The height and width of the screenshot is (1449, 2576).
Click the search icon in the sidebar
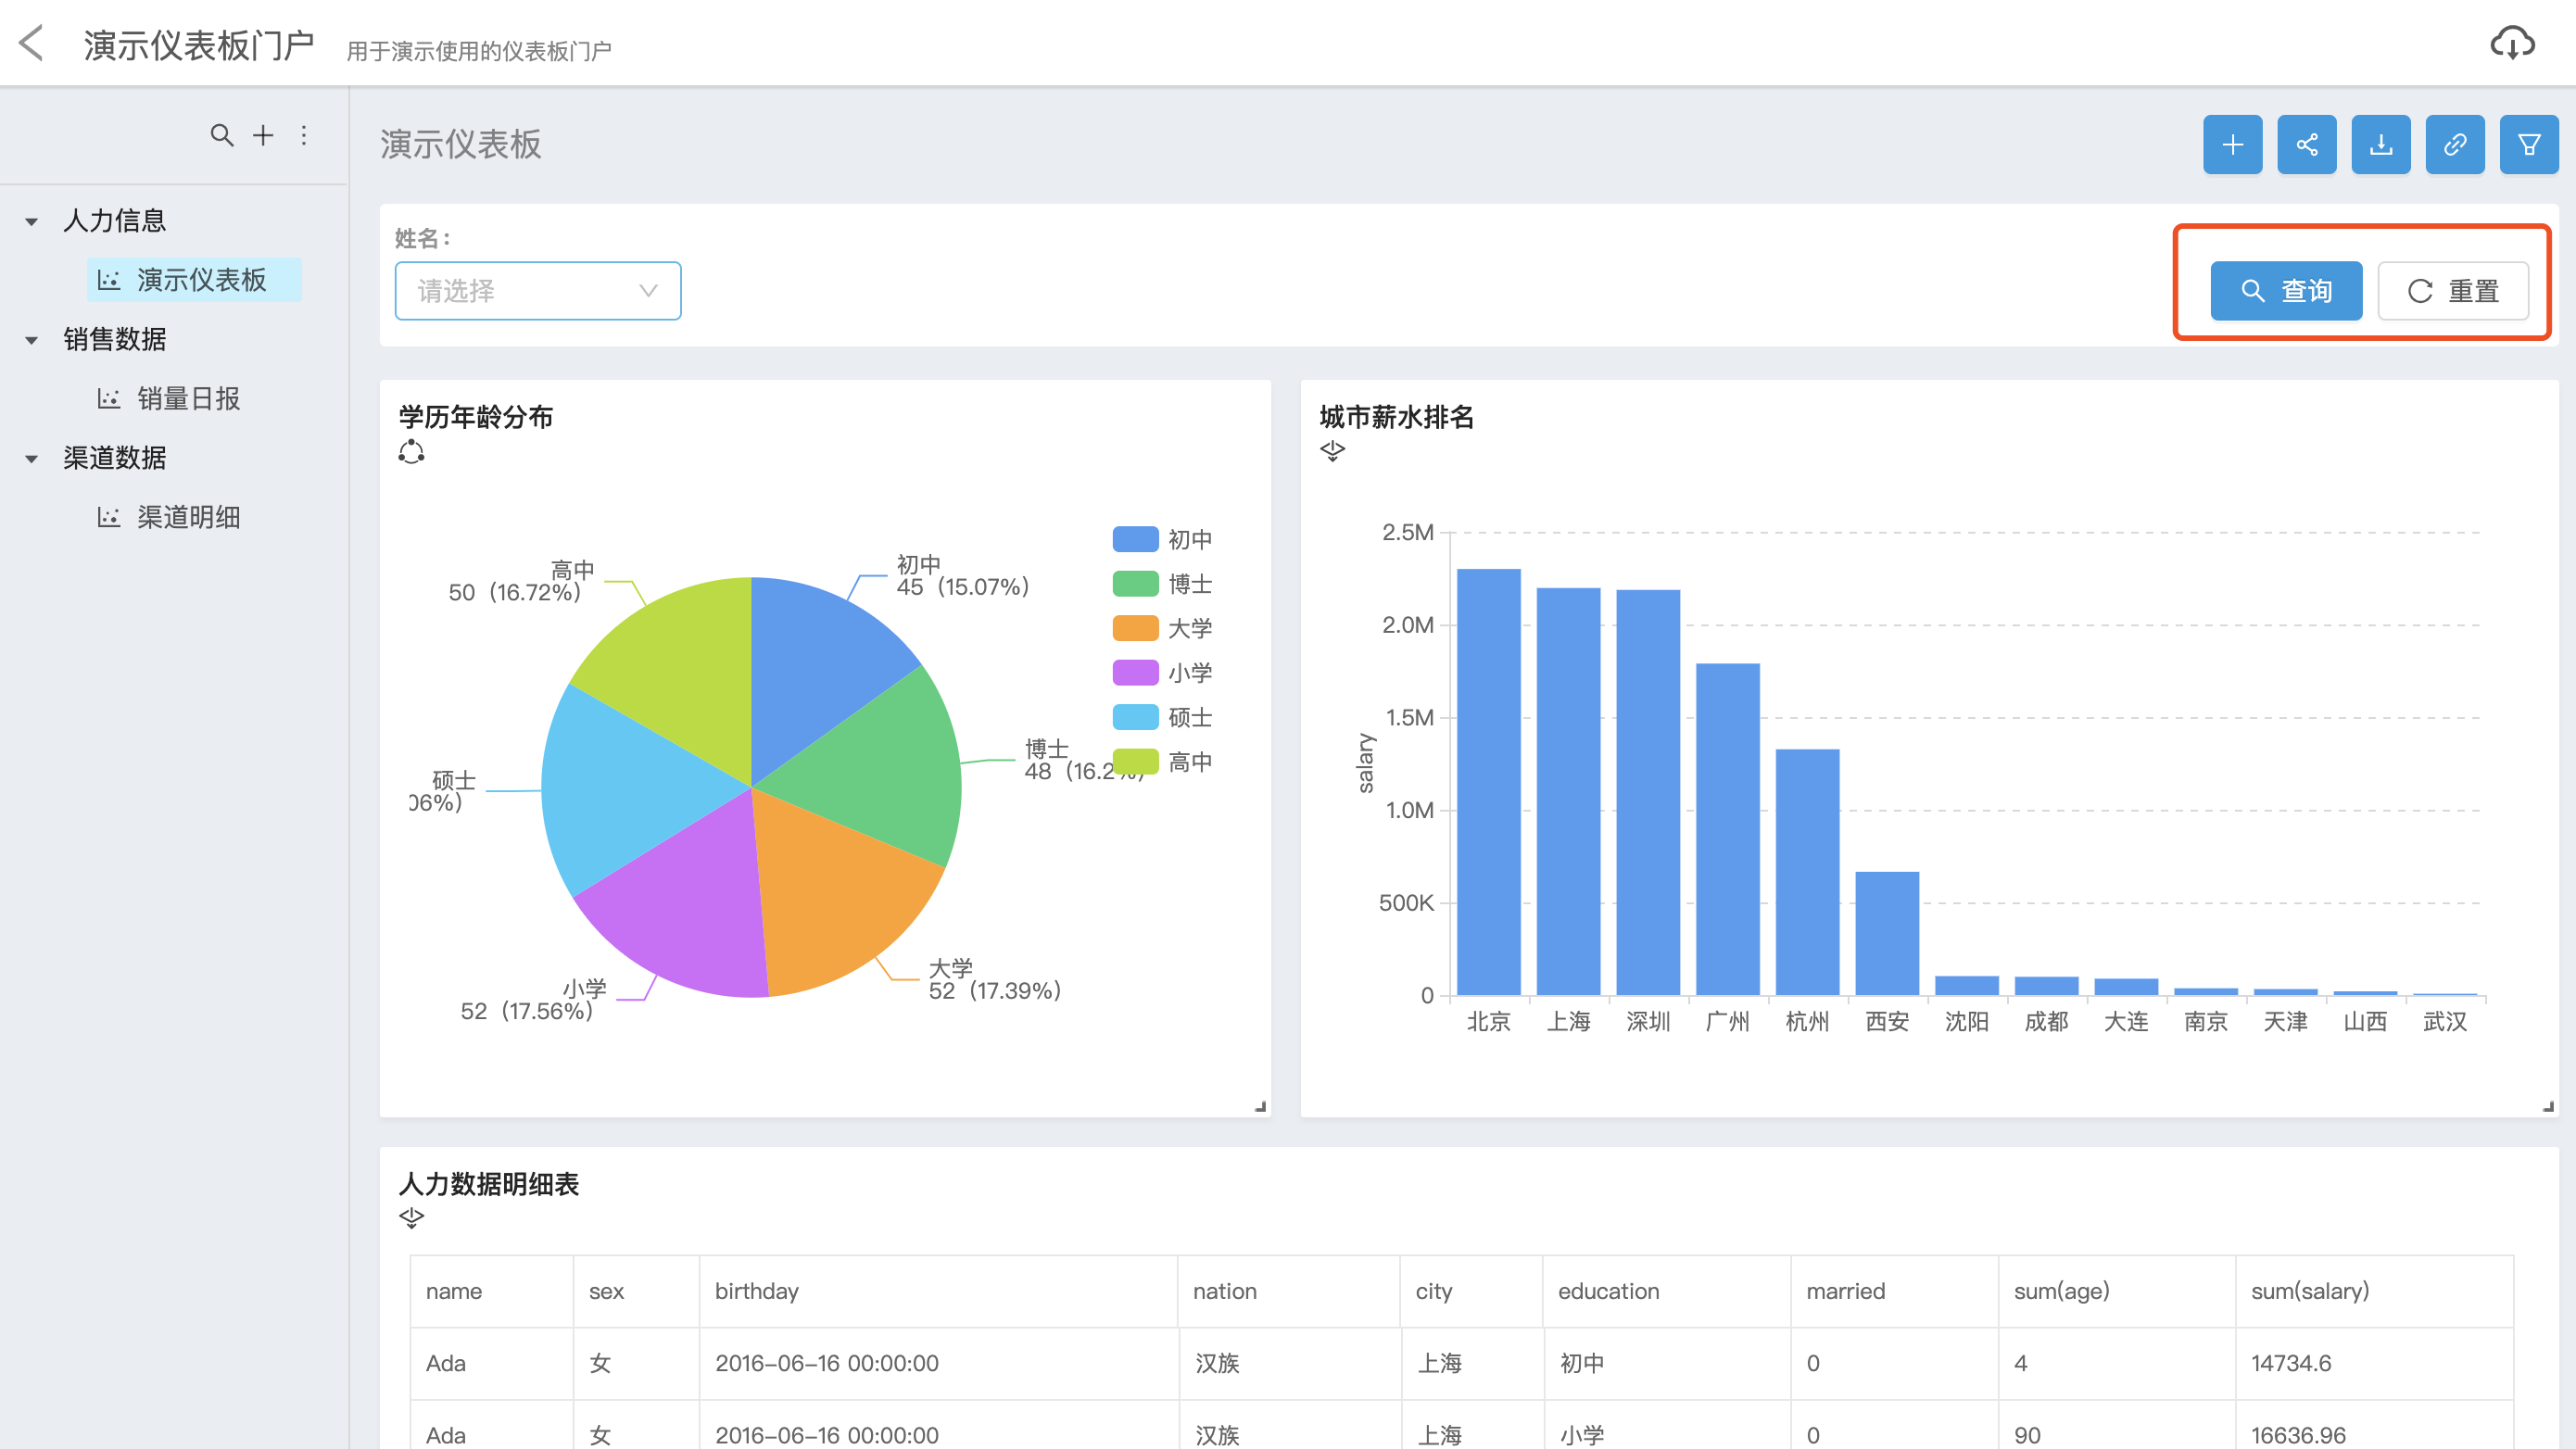coord(221,135)
